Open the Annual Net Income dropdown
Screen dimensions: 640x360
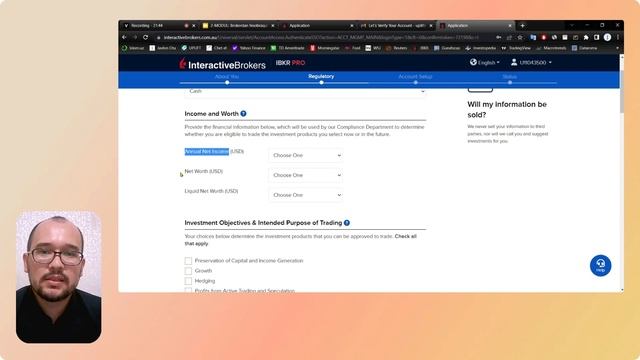pos(306,155)
